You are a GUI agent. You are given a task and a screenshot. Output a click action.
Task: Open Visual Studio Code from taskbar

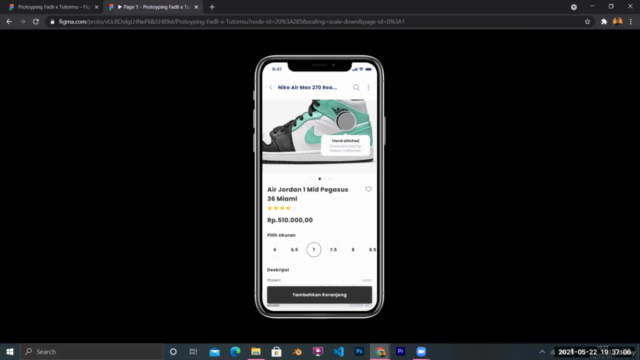[338, 351]
